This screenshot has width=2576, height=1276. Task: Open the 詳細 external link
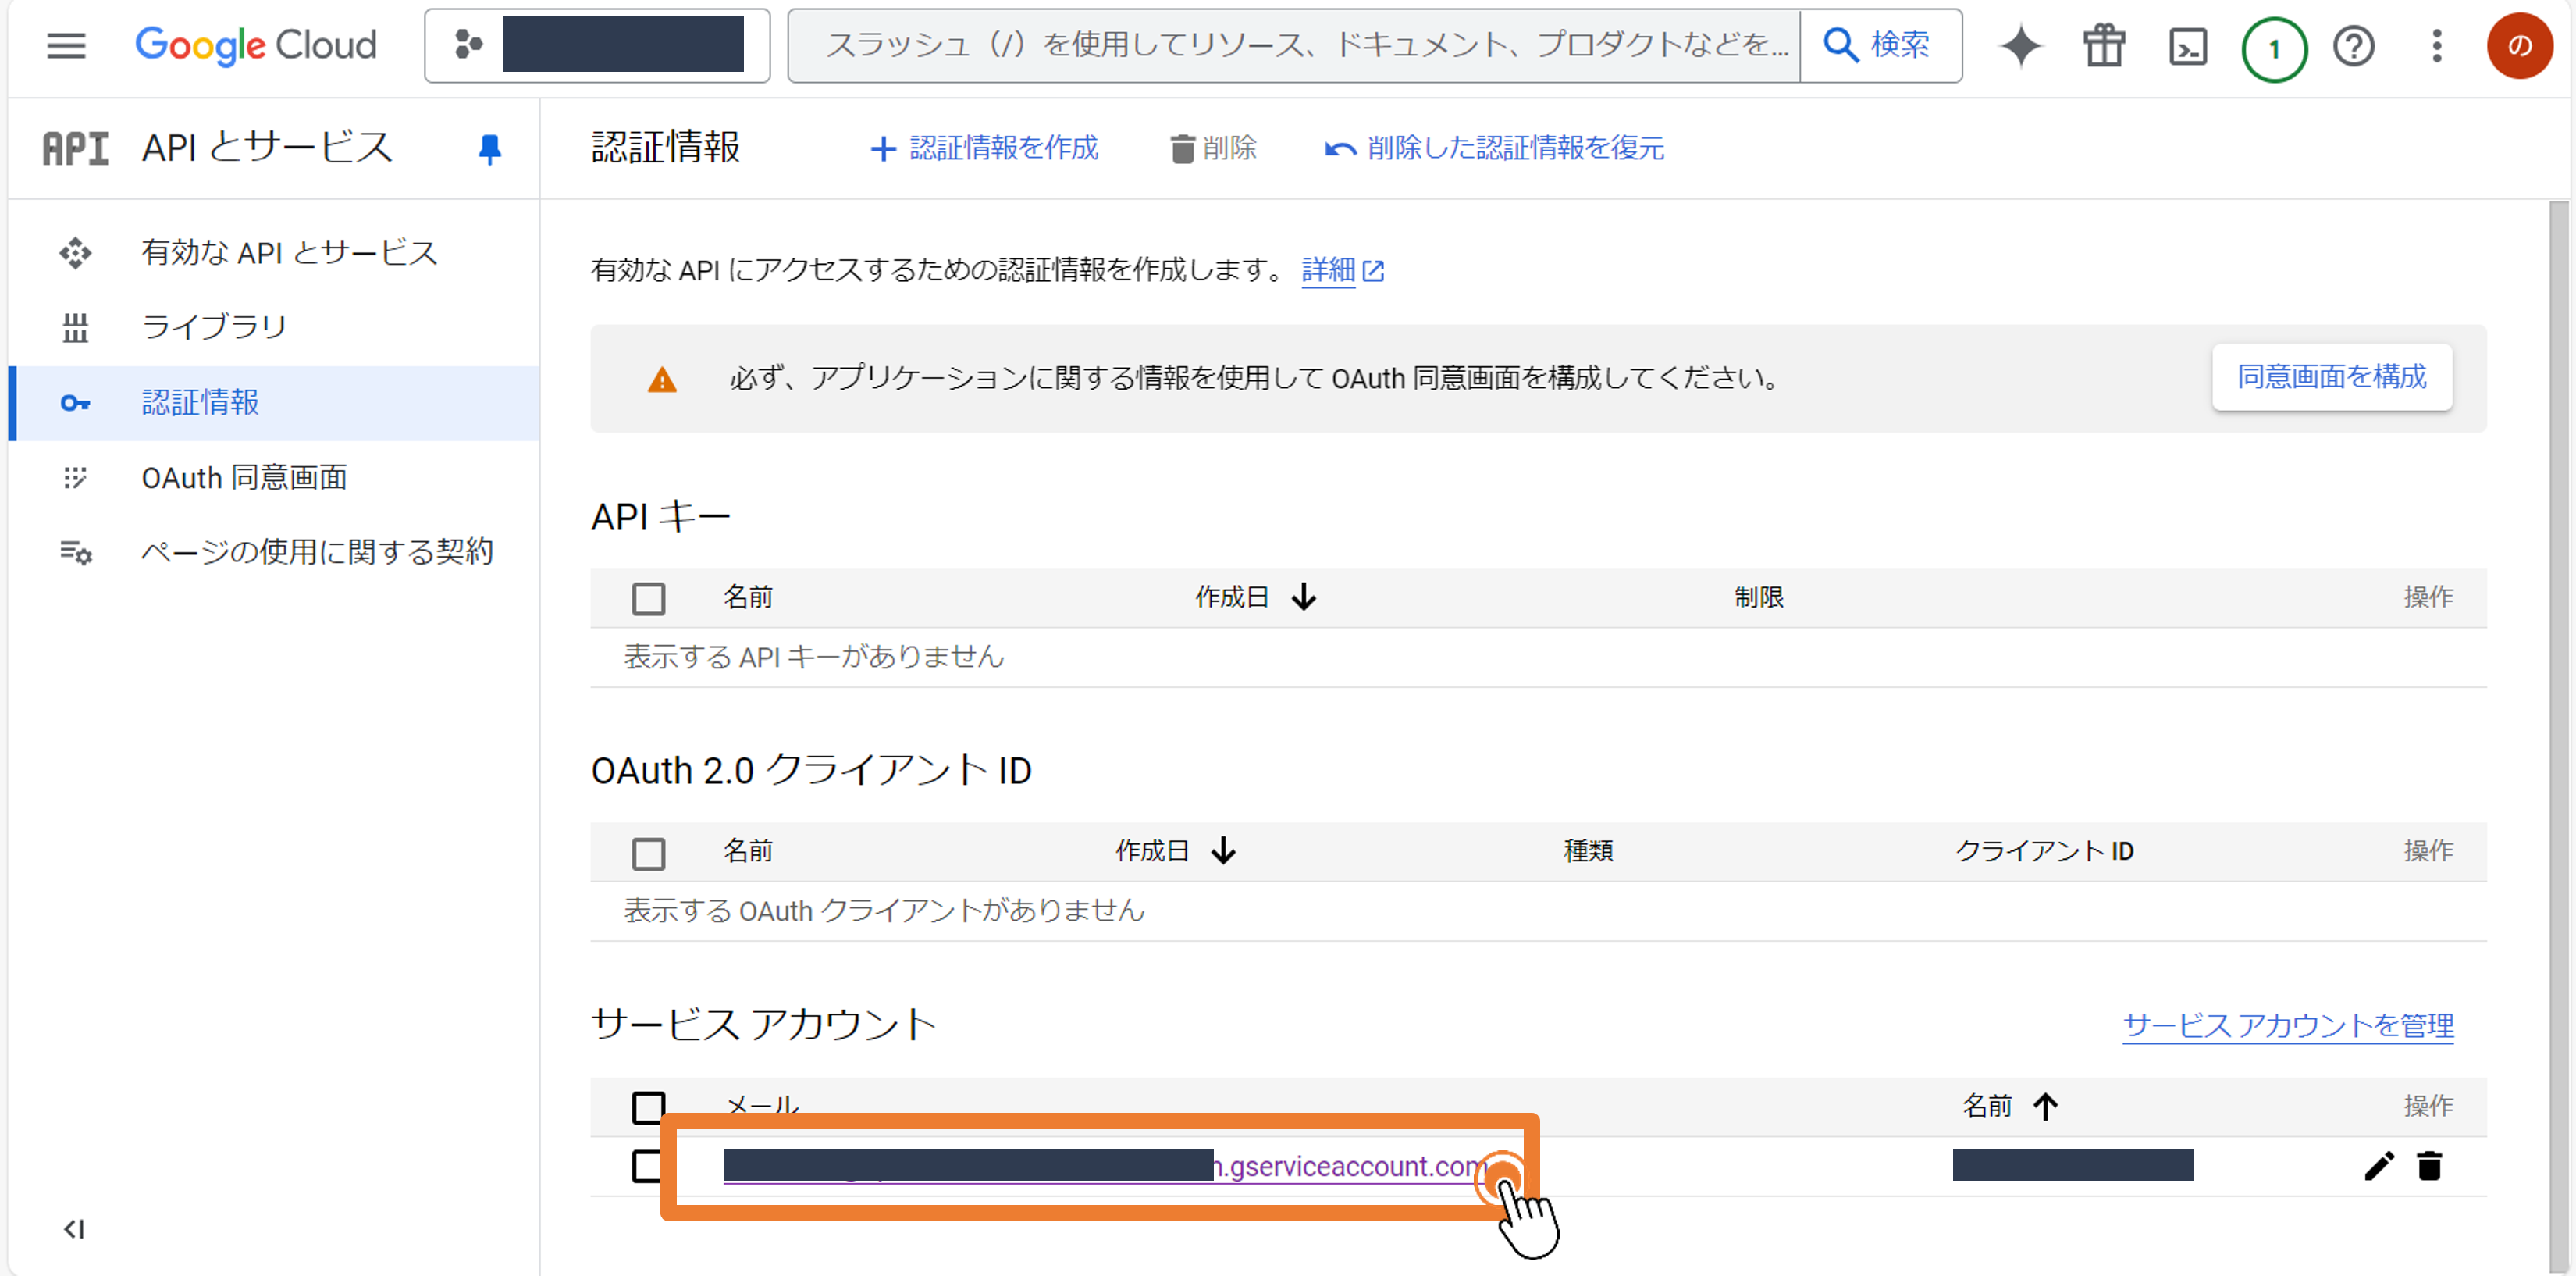(1342, 270)
